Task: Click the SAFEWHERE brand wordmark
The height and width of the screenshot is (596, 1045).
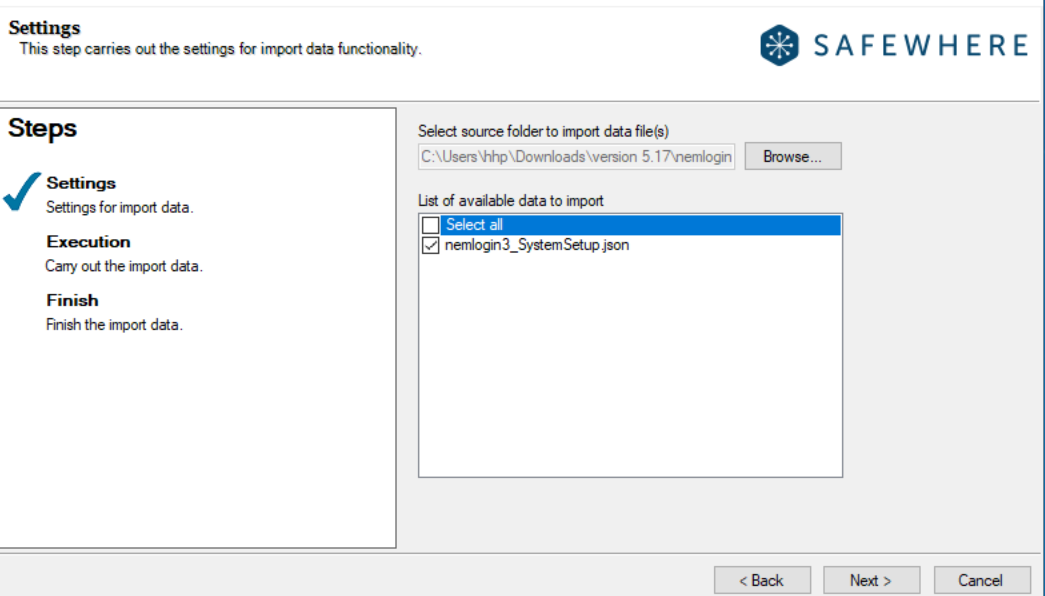Action: (921, 45)
